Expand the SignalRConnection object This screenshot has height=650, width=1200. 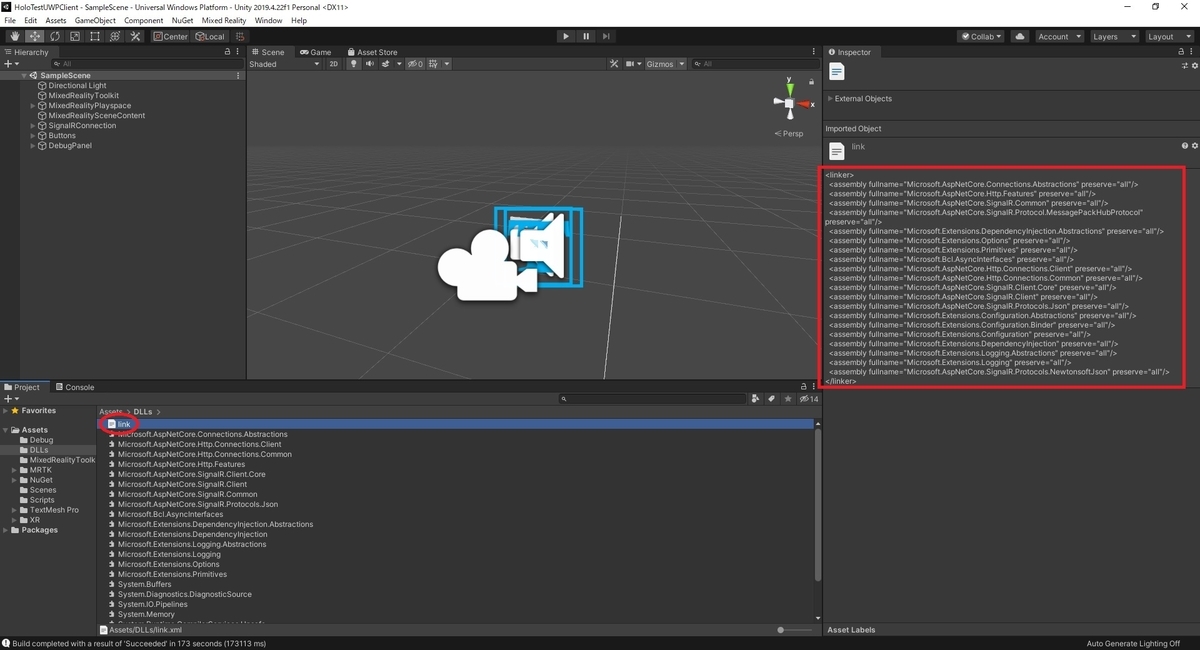tap(32, 126)
